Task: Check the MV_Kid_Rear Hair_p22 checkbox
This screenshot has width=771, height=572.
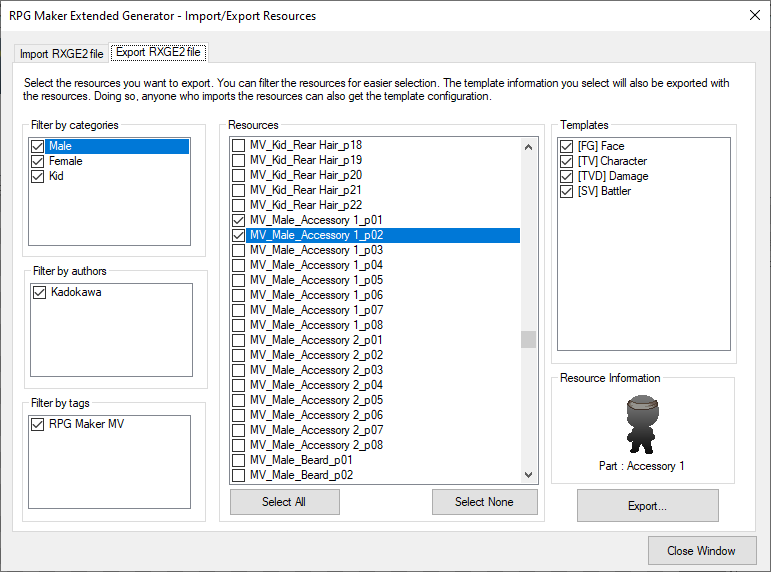Action: [x=238, y=205]
